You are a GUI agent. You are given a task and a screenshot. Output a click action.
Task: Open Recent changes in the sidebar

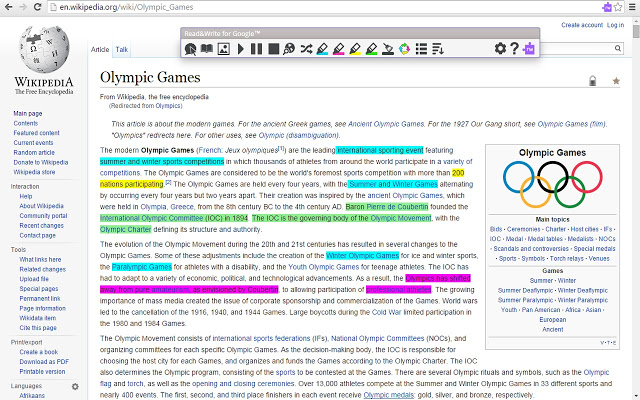[x=42, y=225]
